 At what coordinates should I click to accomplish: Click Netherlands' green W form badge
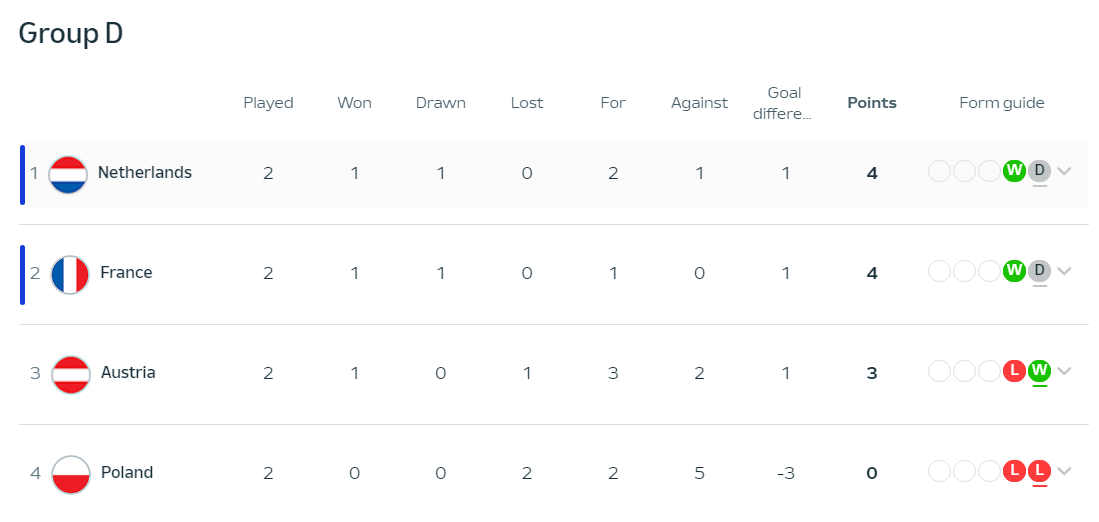coord(1014,171)
